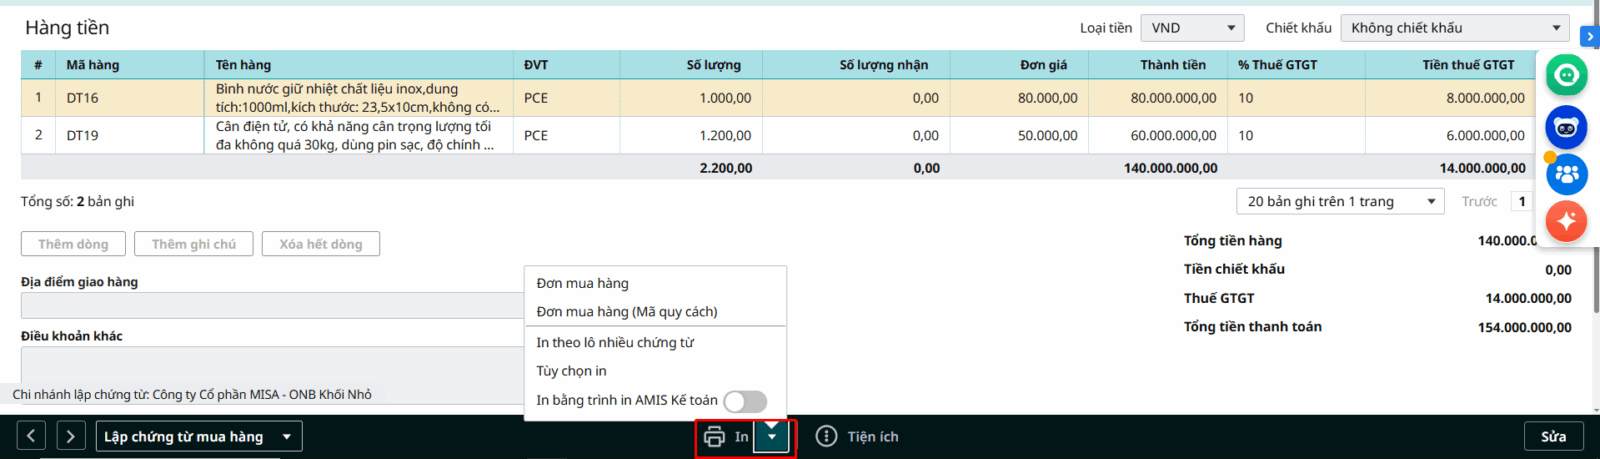Expand the blue right-edge panel arrow
The image size is (1600, 459).
pyautogui.click(x=1589, y=36)
